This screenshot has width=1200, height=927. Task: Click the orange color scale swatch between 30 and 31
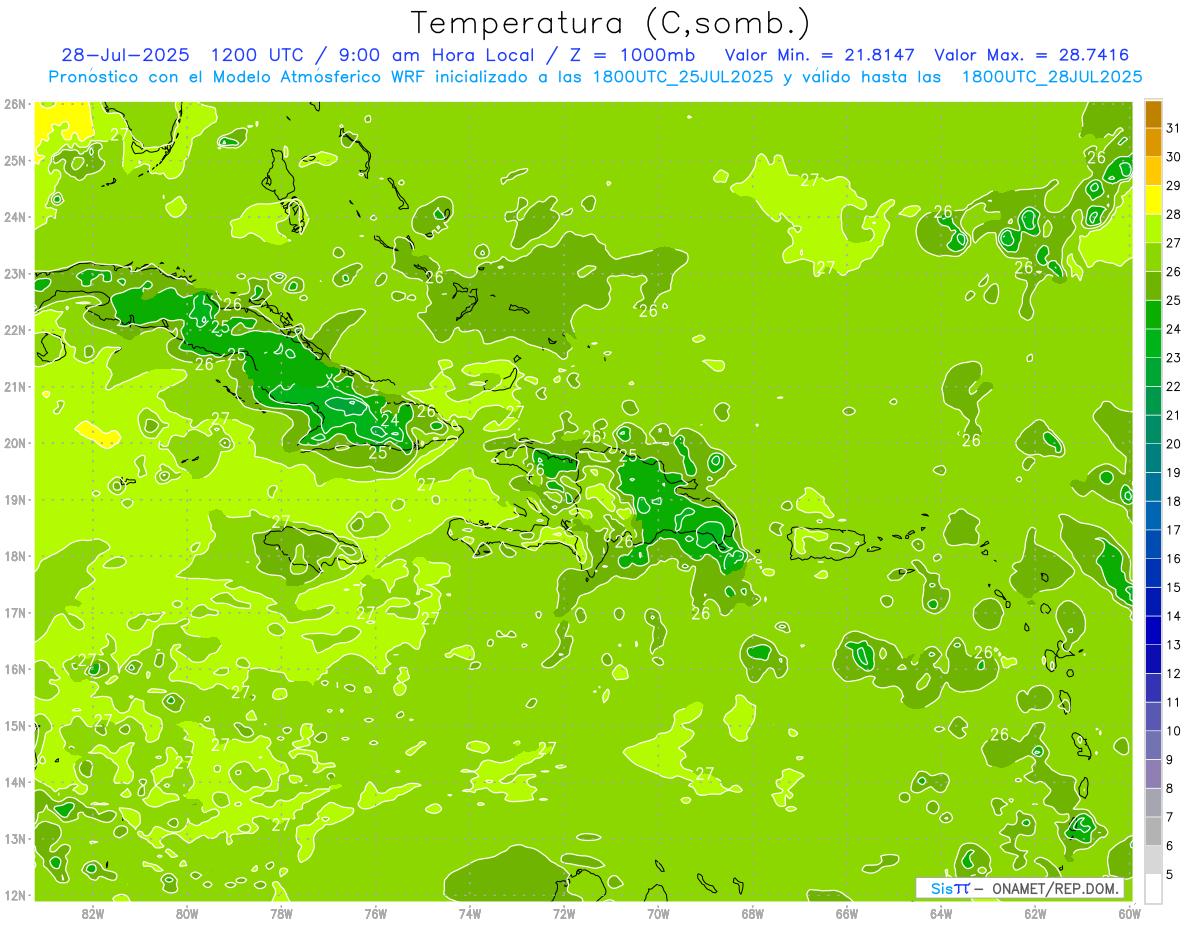(x=1154, y=142)
